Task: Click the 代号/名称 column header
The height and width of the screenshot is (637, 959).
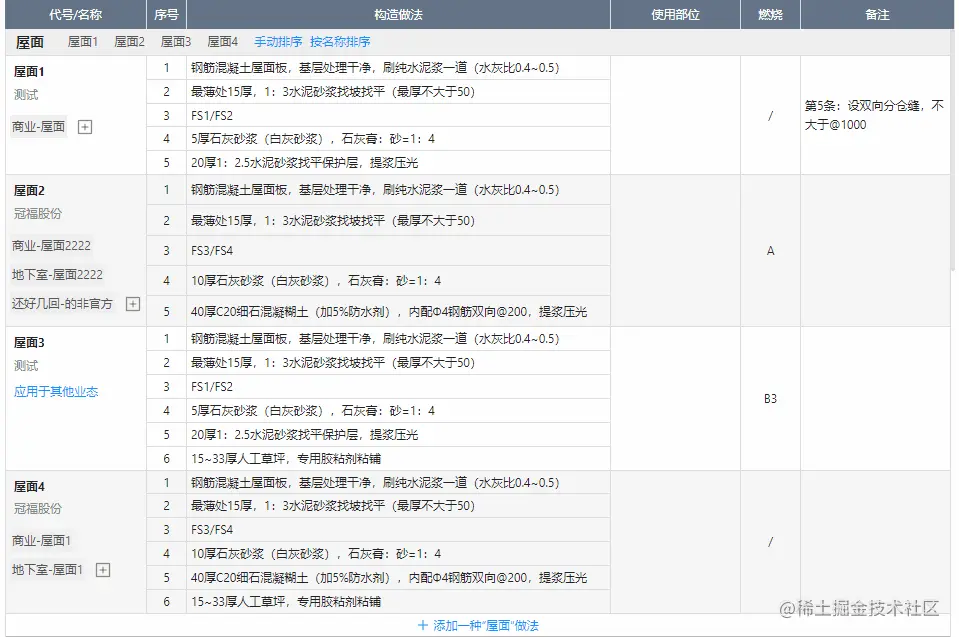Action: click(76, 15)
